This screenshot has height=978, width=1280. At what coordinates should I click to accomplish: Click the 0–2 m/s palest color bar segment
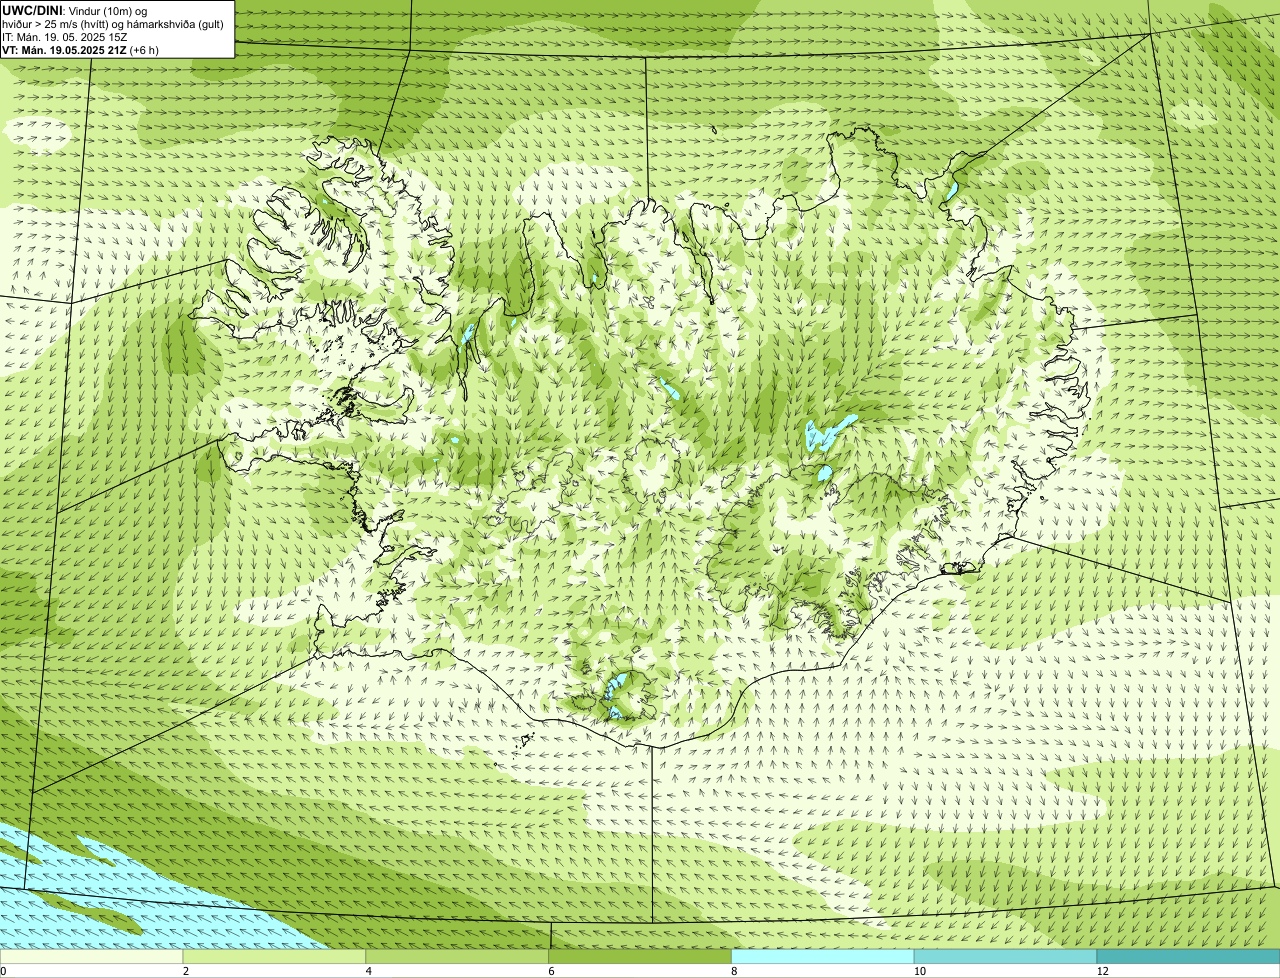click(x=92, y=956)
